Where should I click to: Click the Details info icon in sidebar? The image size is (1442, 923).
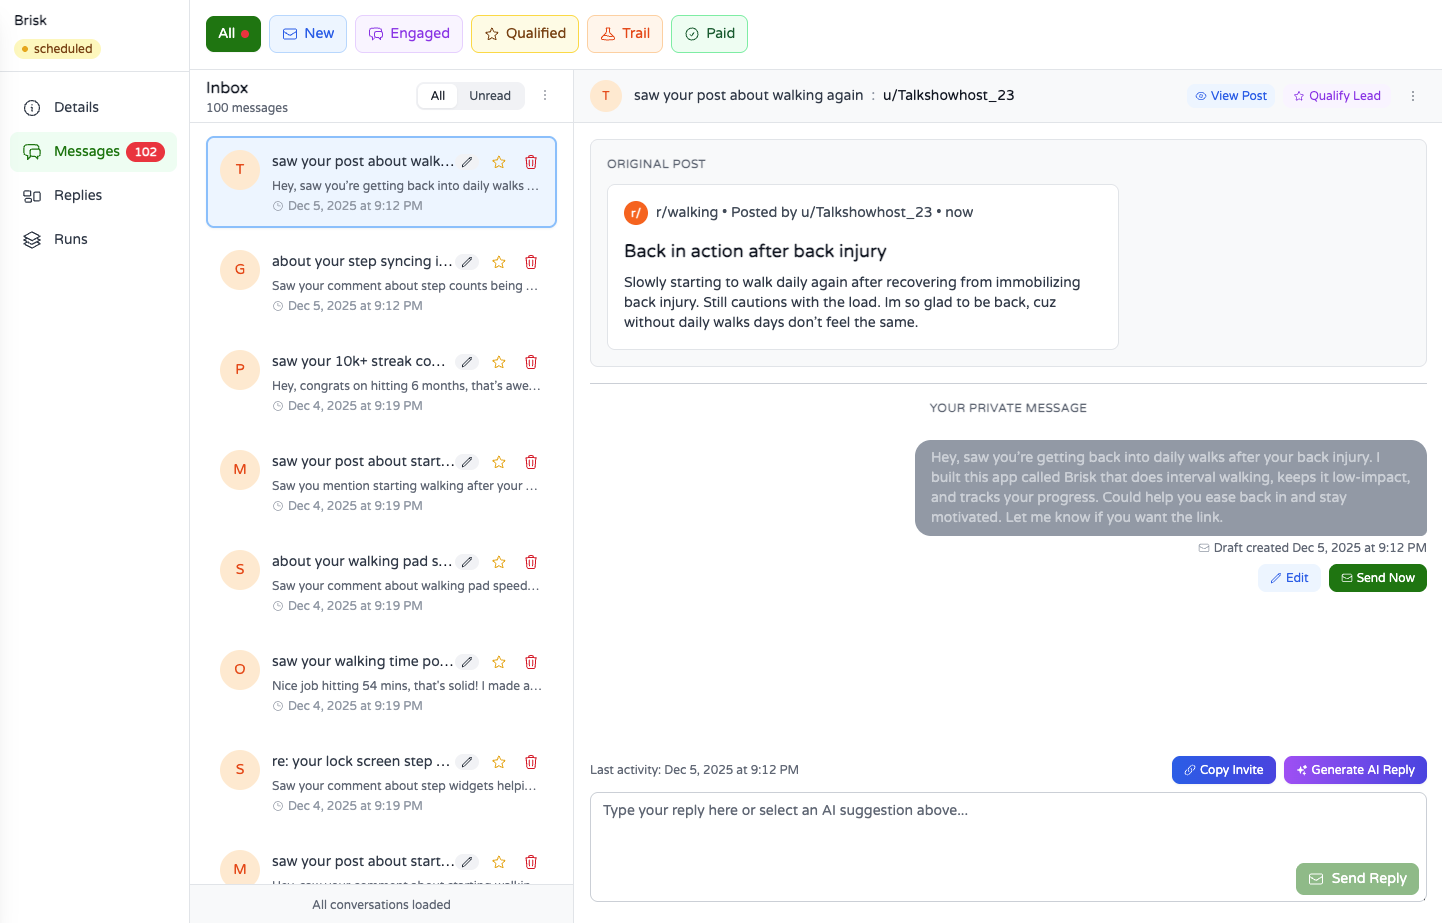31,107
